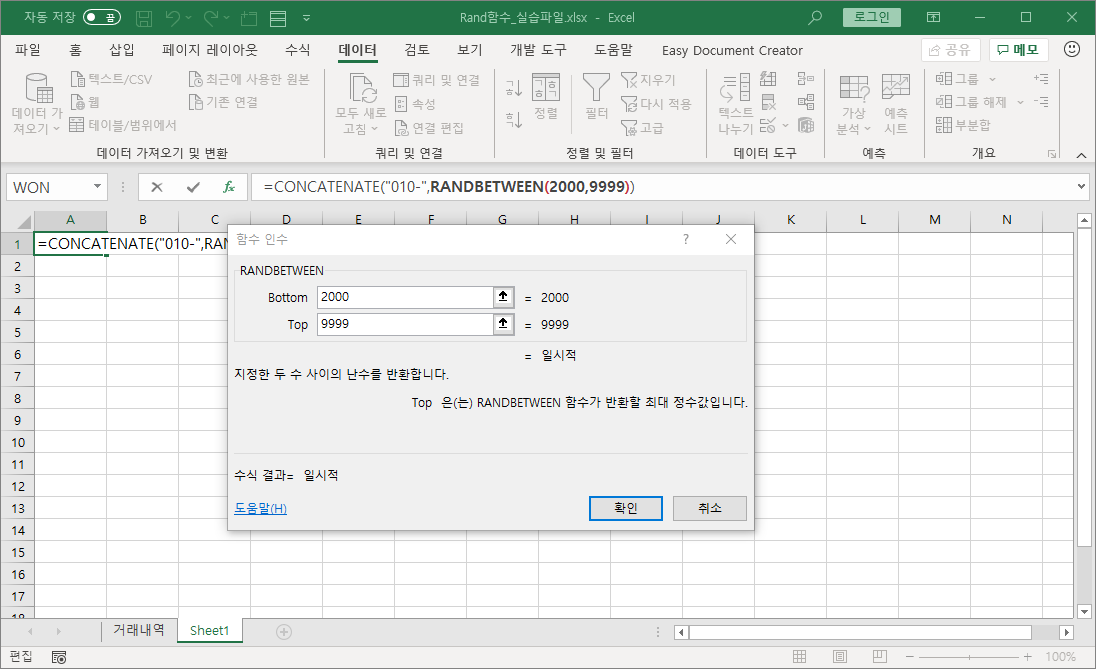Click the 공유 share button
The image size is (1096, 669).
951,50
